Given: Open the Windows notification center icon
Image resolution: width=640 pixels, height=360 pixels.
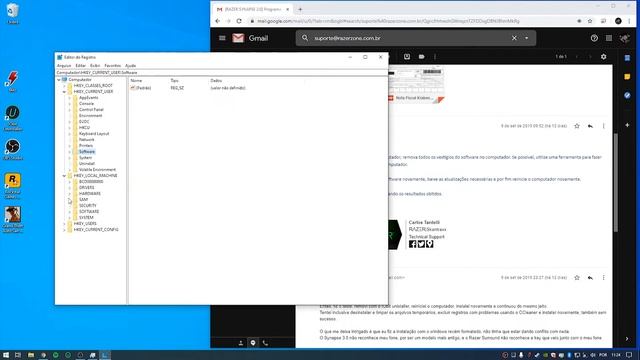Looking at the screenshot, I should [629, 355].
